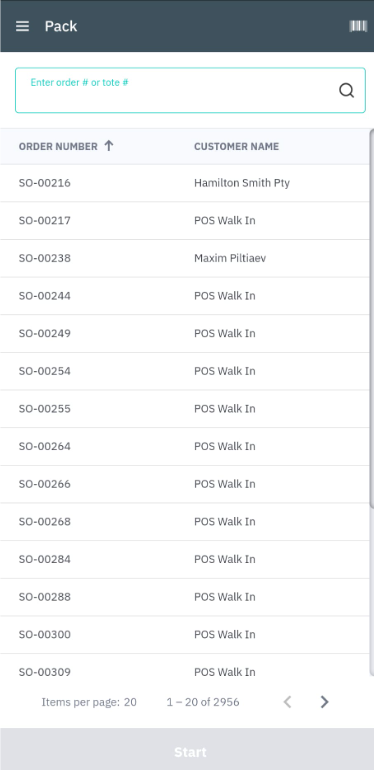Select Hamilton Smith Pty customer cell
Image resolution: width=374 pixels, height=770 pixels.
[242, 183]
